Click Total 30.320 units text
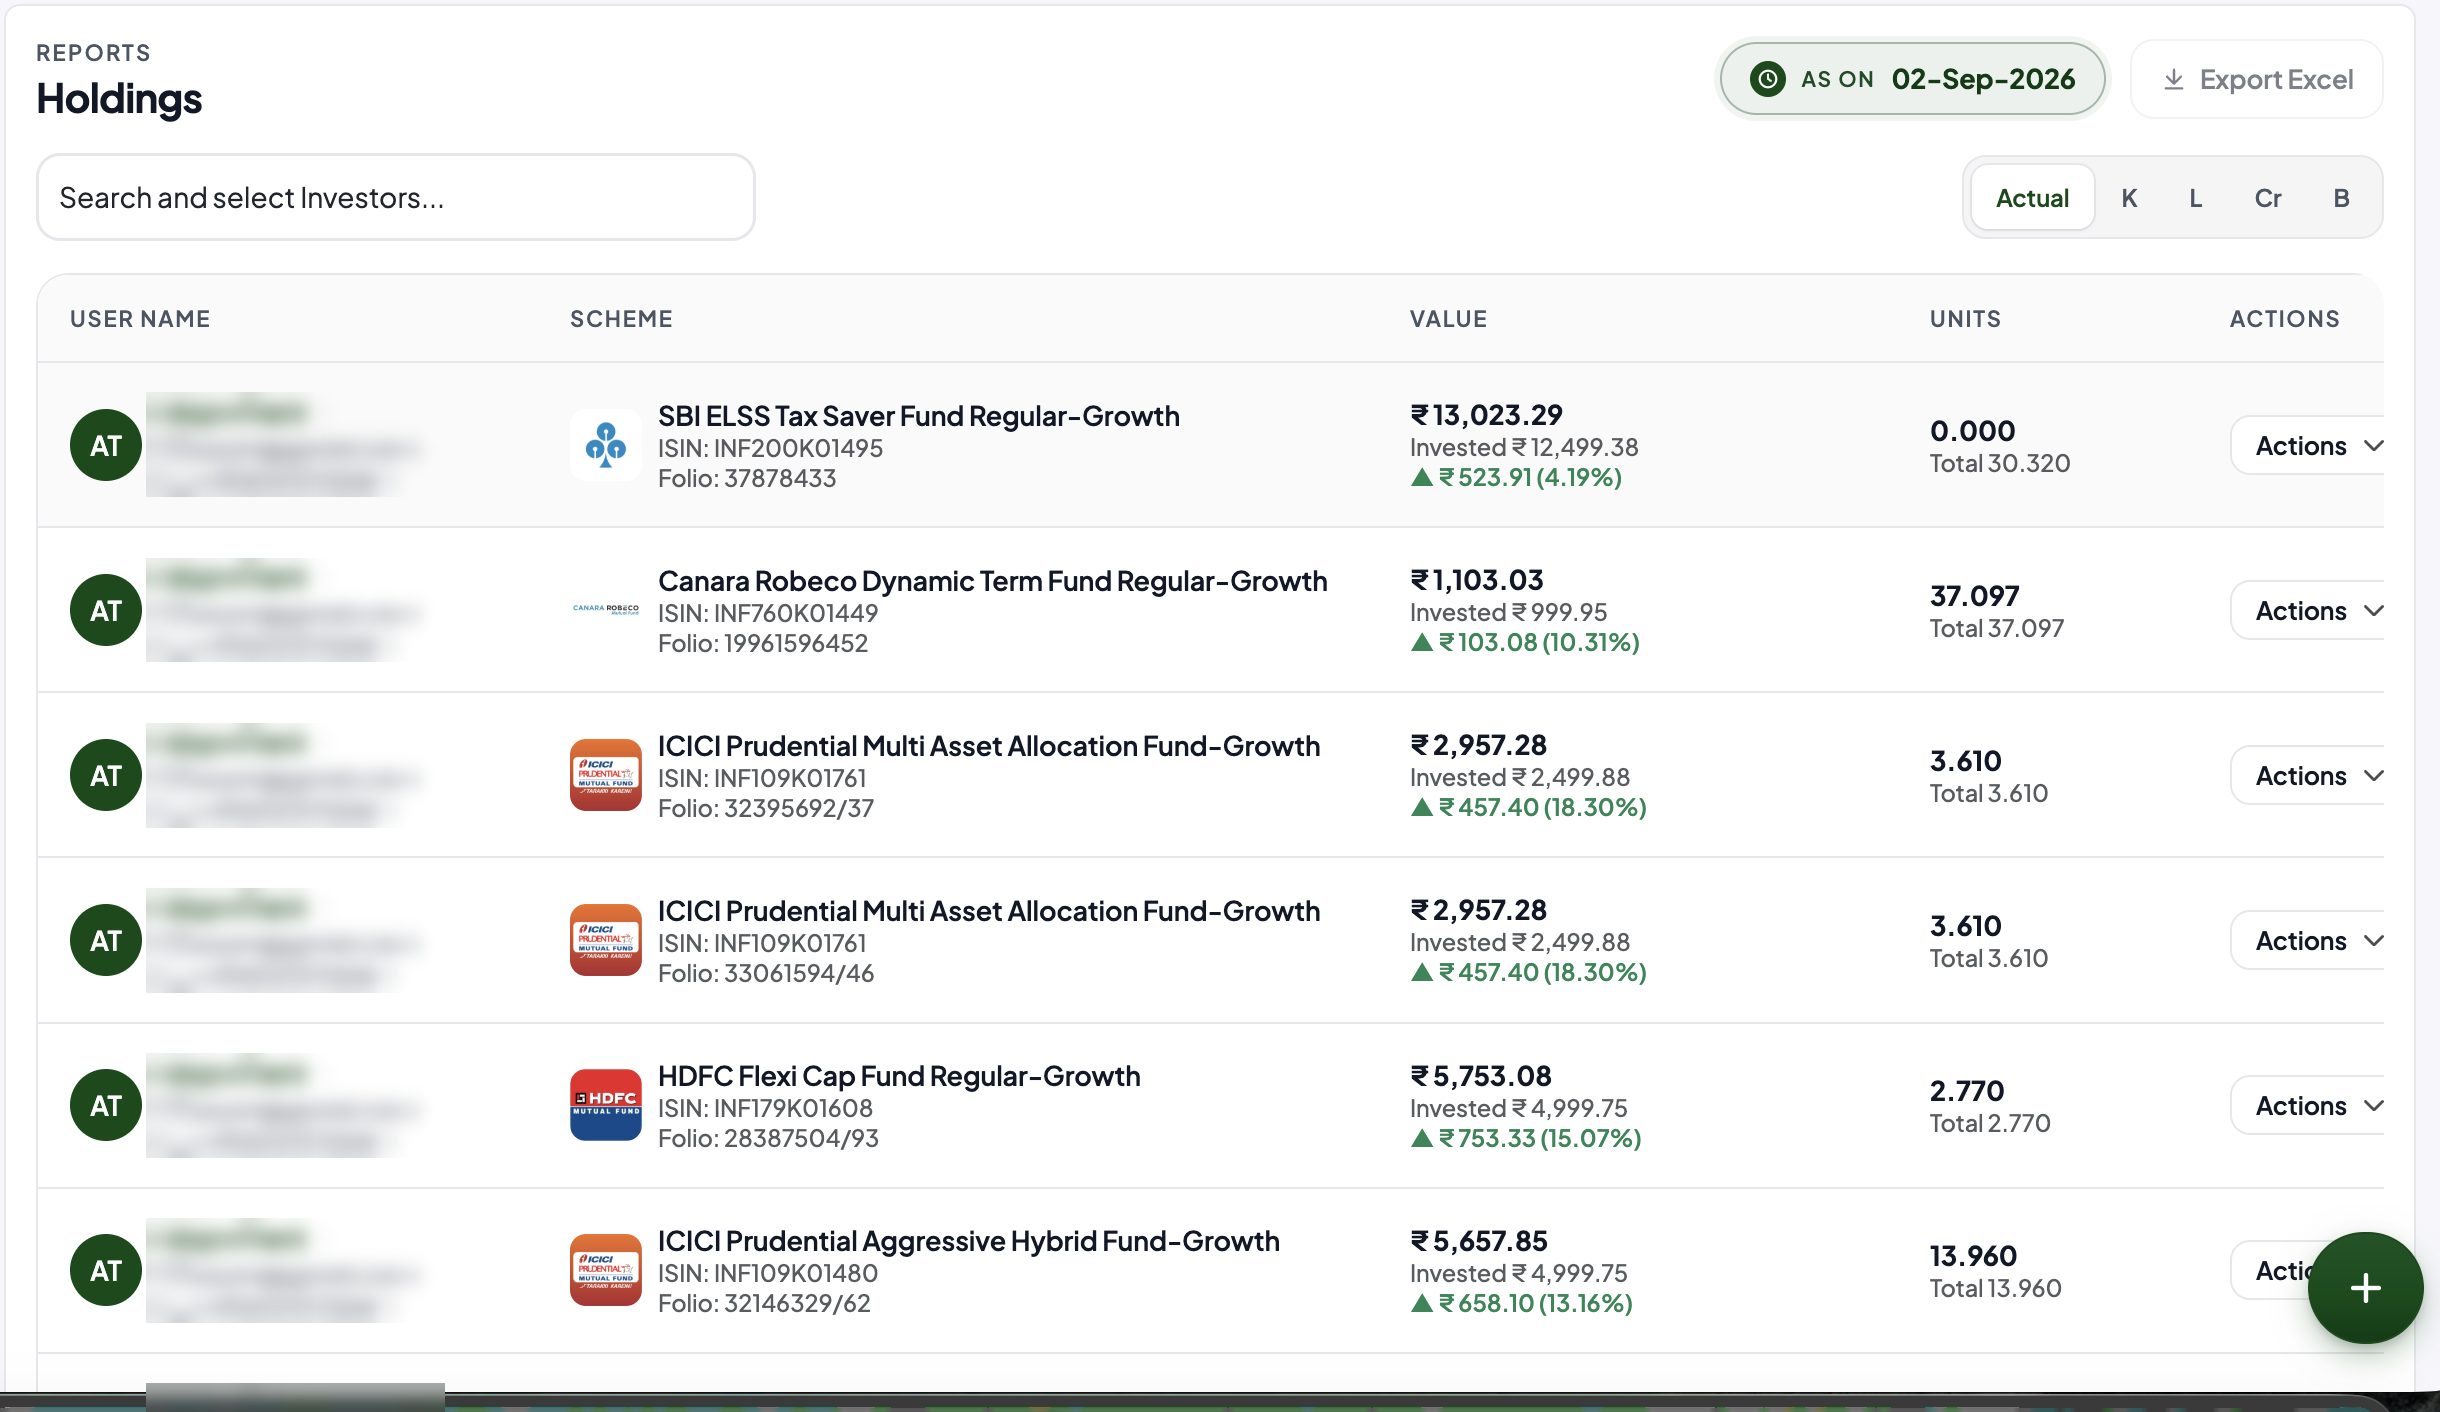The image size is (2440, 1412). point(2000,463)
